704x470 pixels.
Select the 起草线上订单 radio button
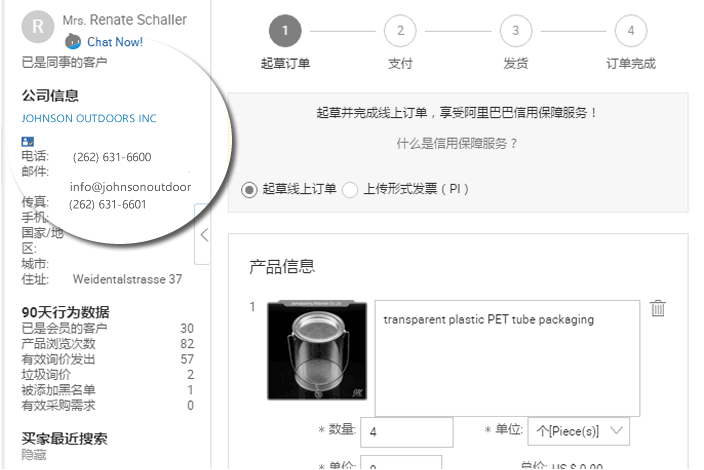249,190
